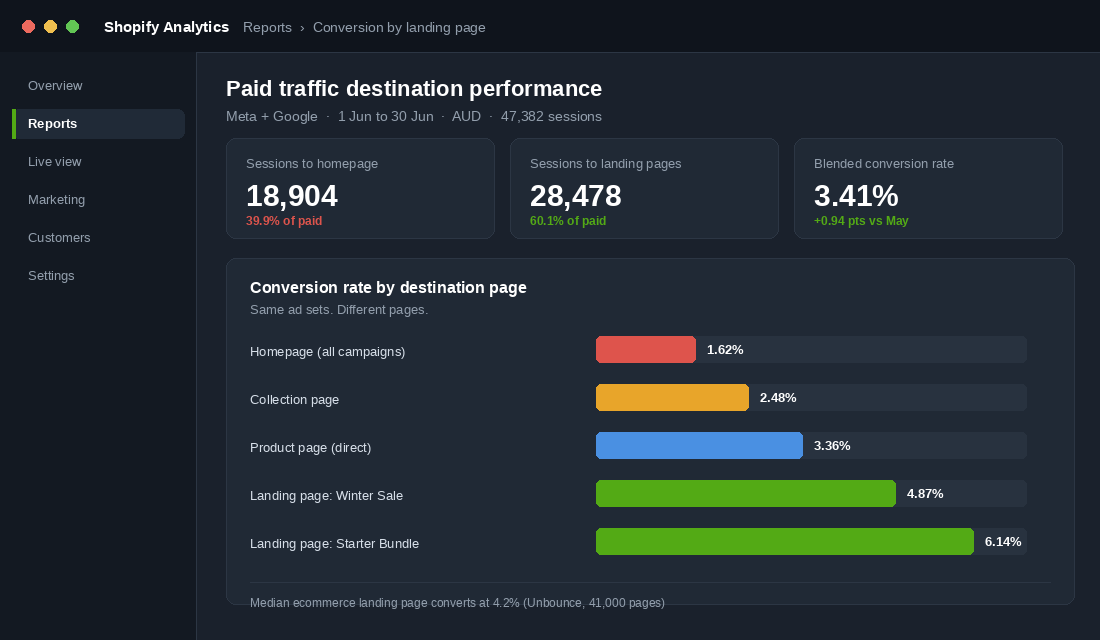The height and width of the screenshot is (640, 1100).
Task: Click the Reports breadcrumb link
Action: pyautogui.click(x=267, y=27)
